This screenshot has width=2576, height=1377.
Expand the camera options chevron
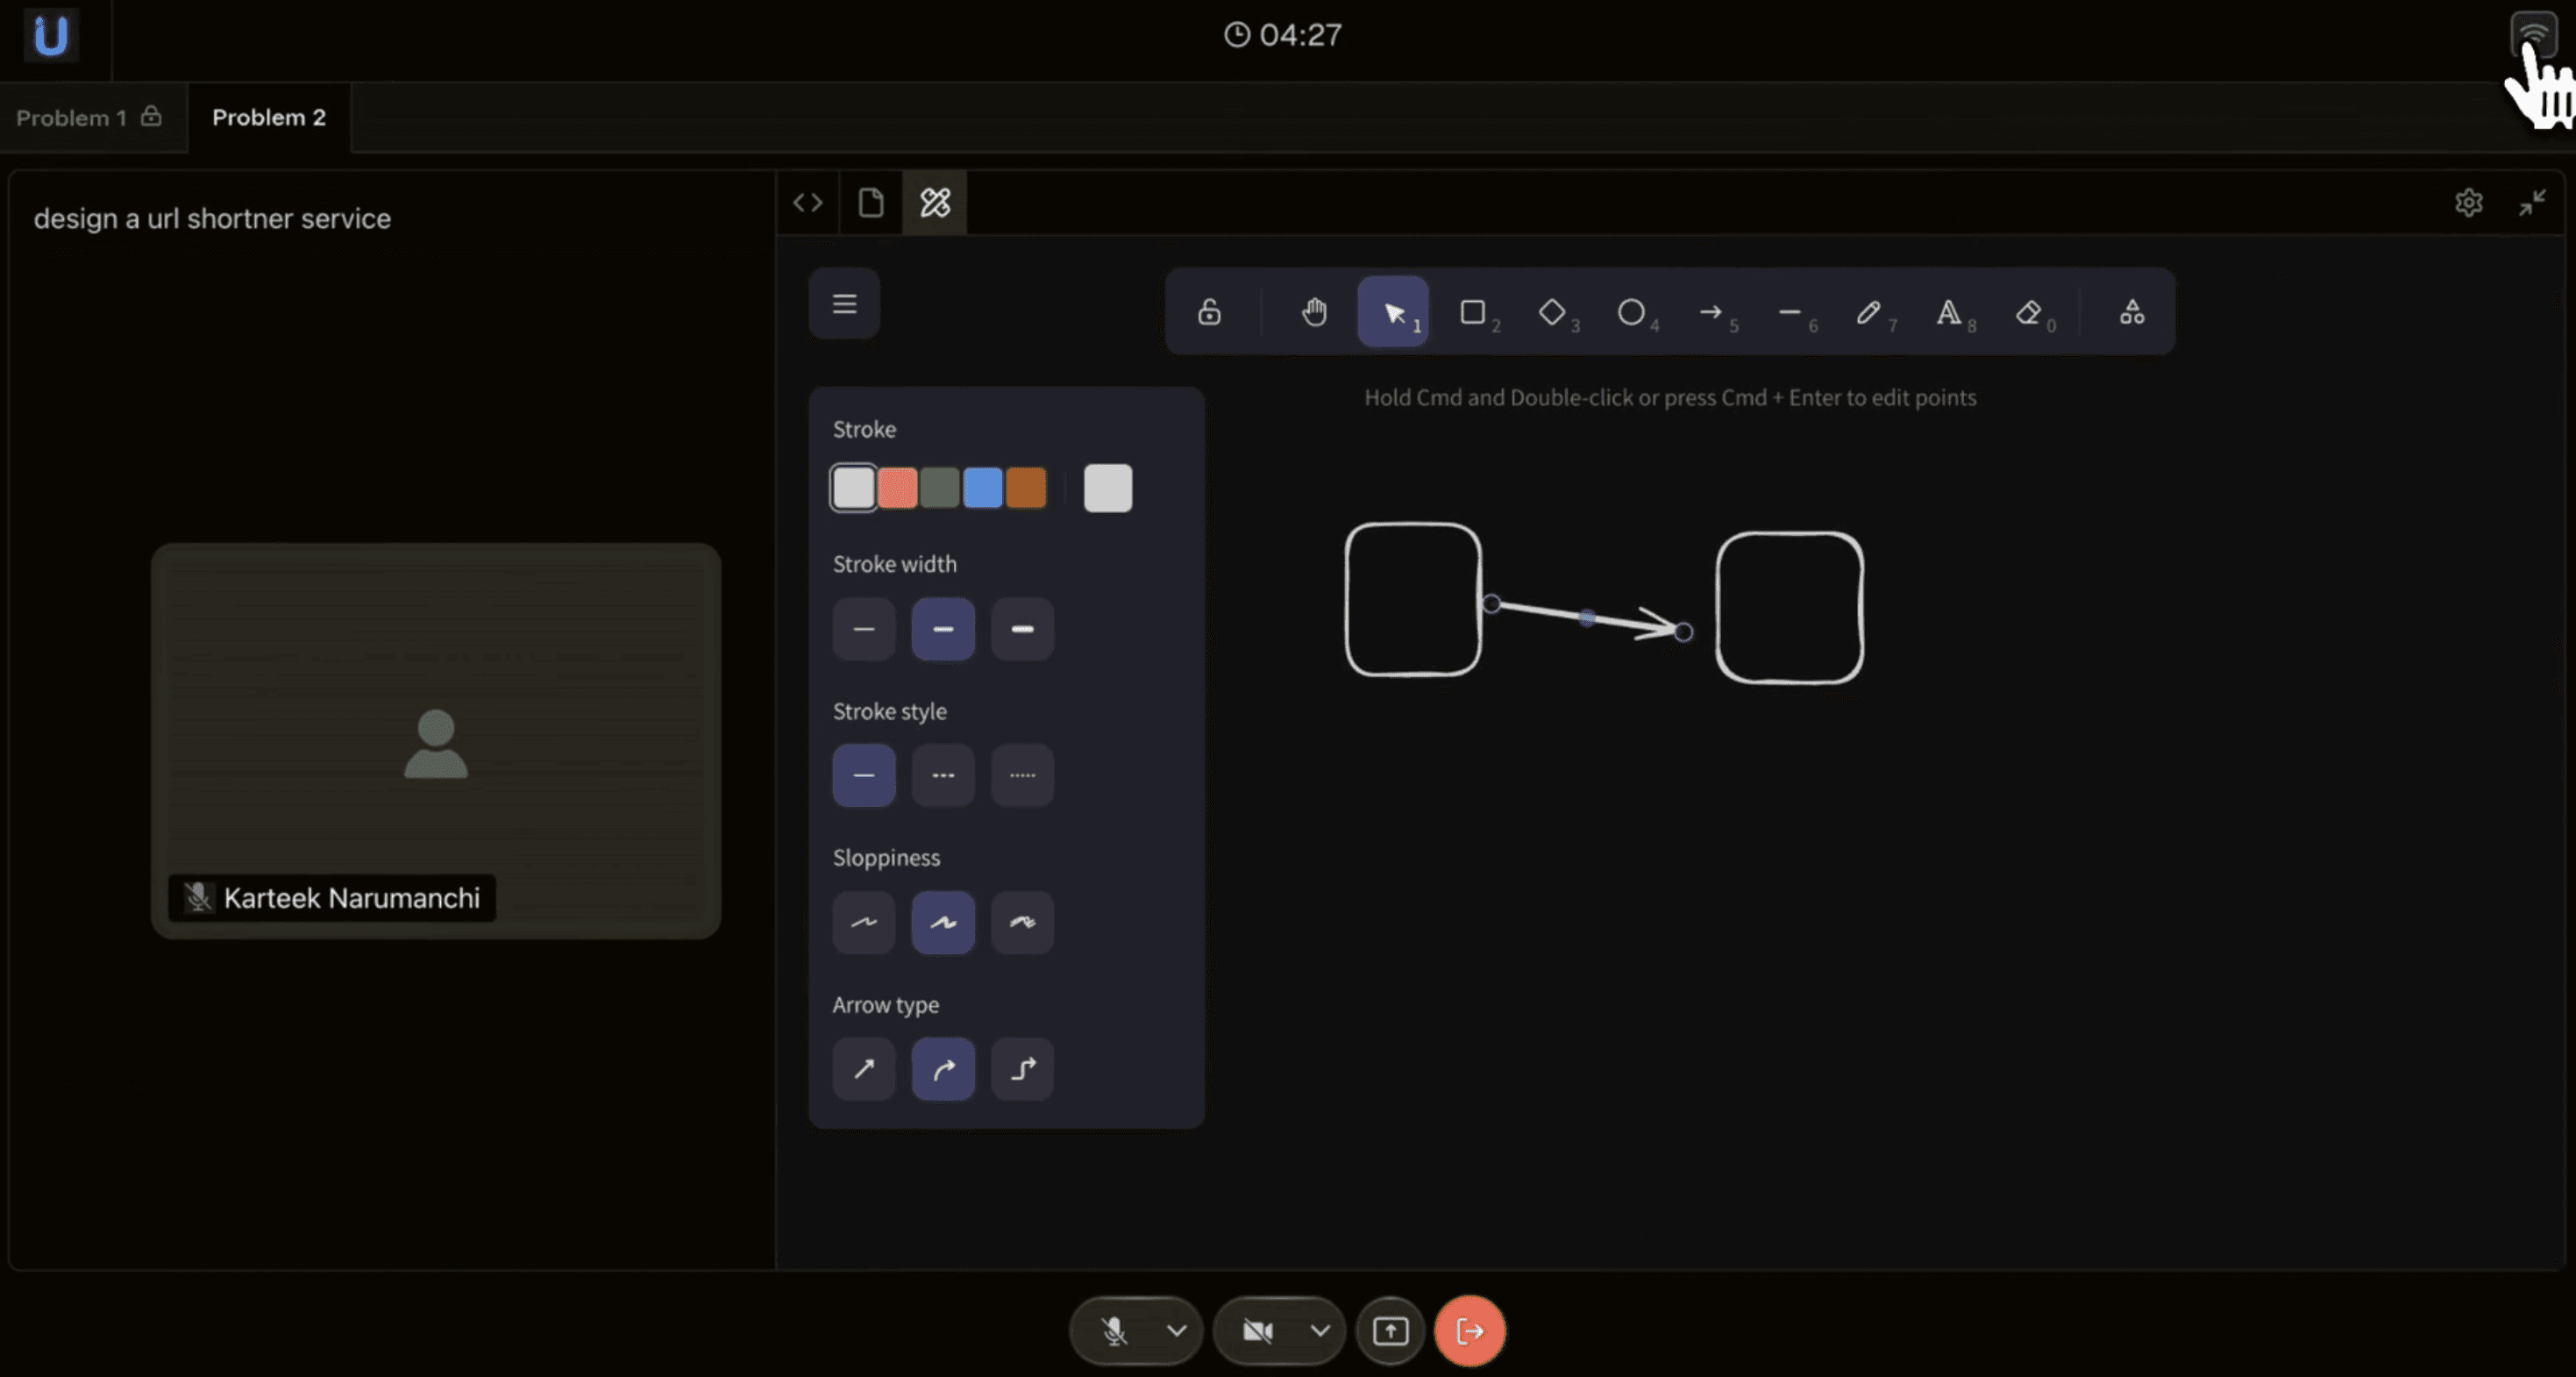(x=1320, y=1331)
